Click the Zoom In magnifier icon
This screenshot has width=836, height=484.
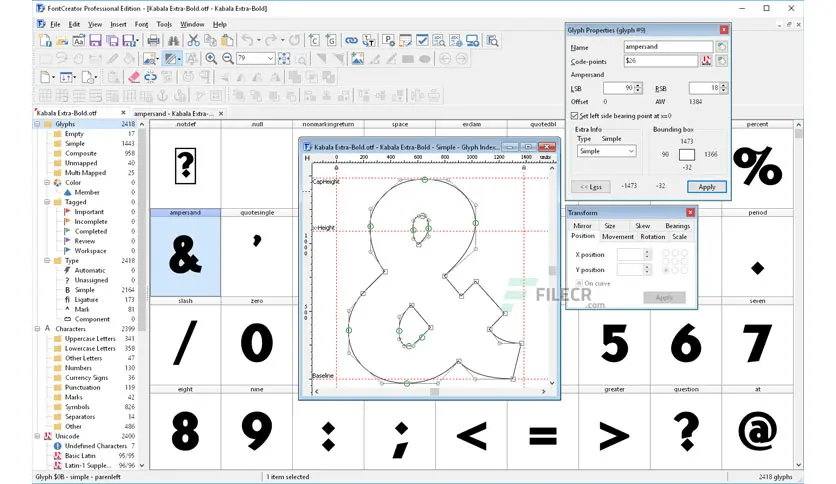coord(211,59)
